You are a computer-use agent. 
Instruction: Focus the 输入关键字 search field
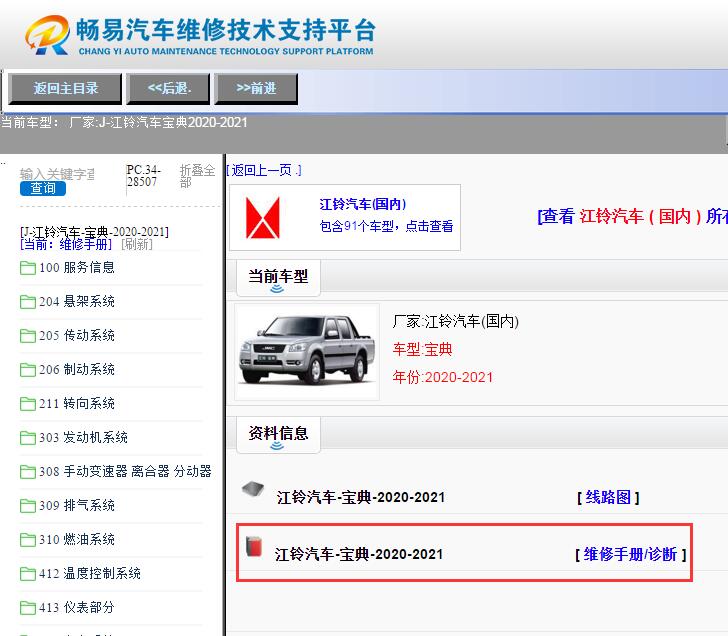tap(58, 174)
